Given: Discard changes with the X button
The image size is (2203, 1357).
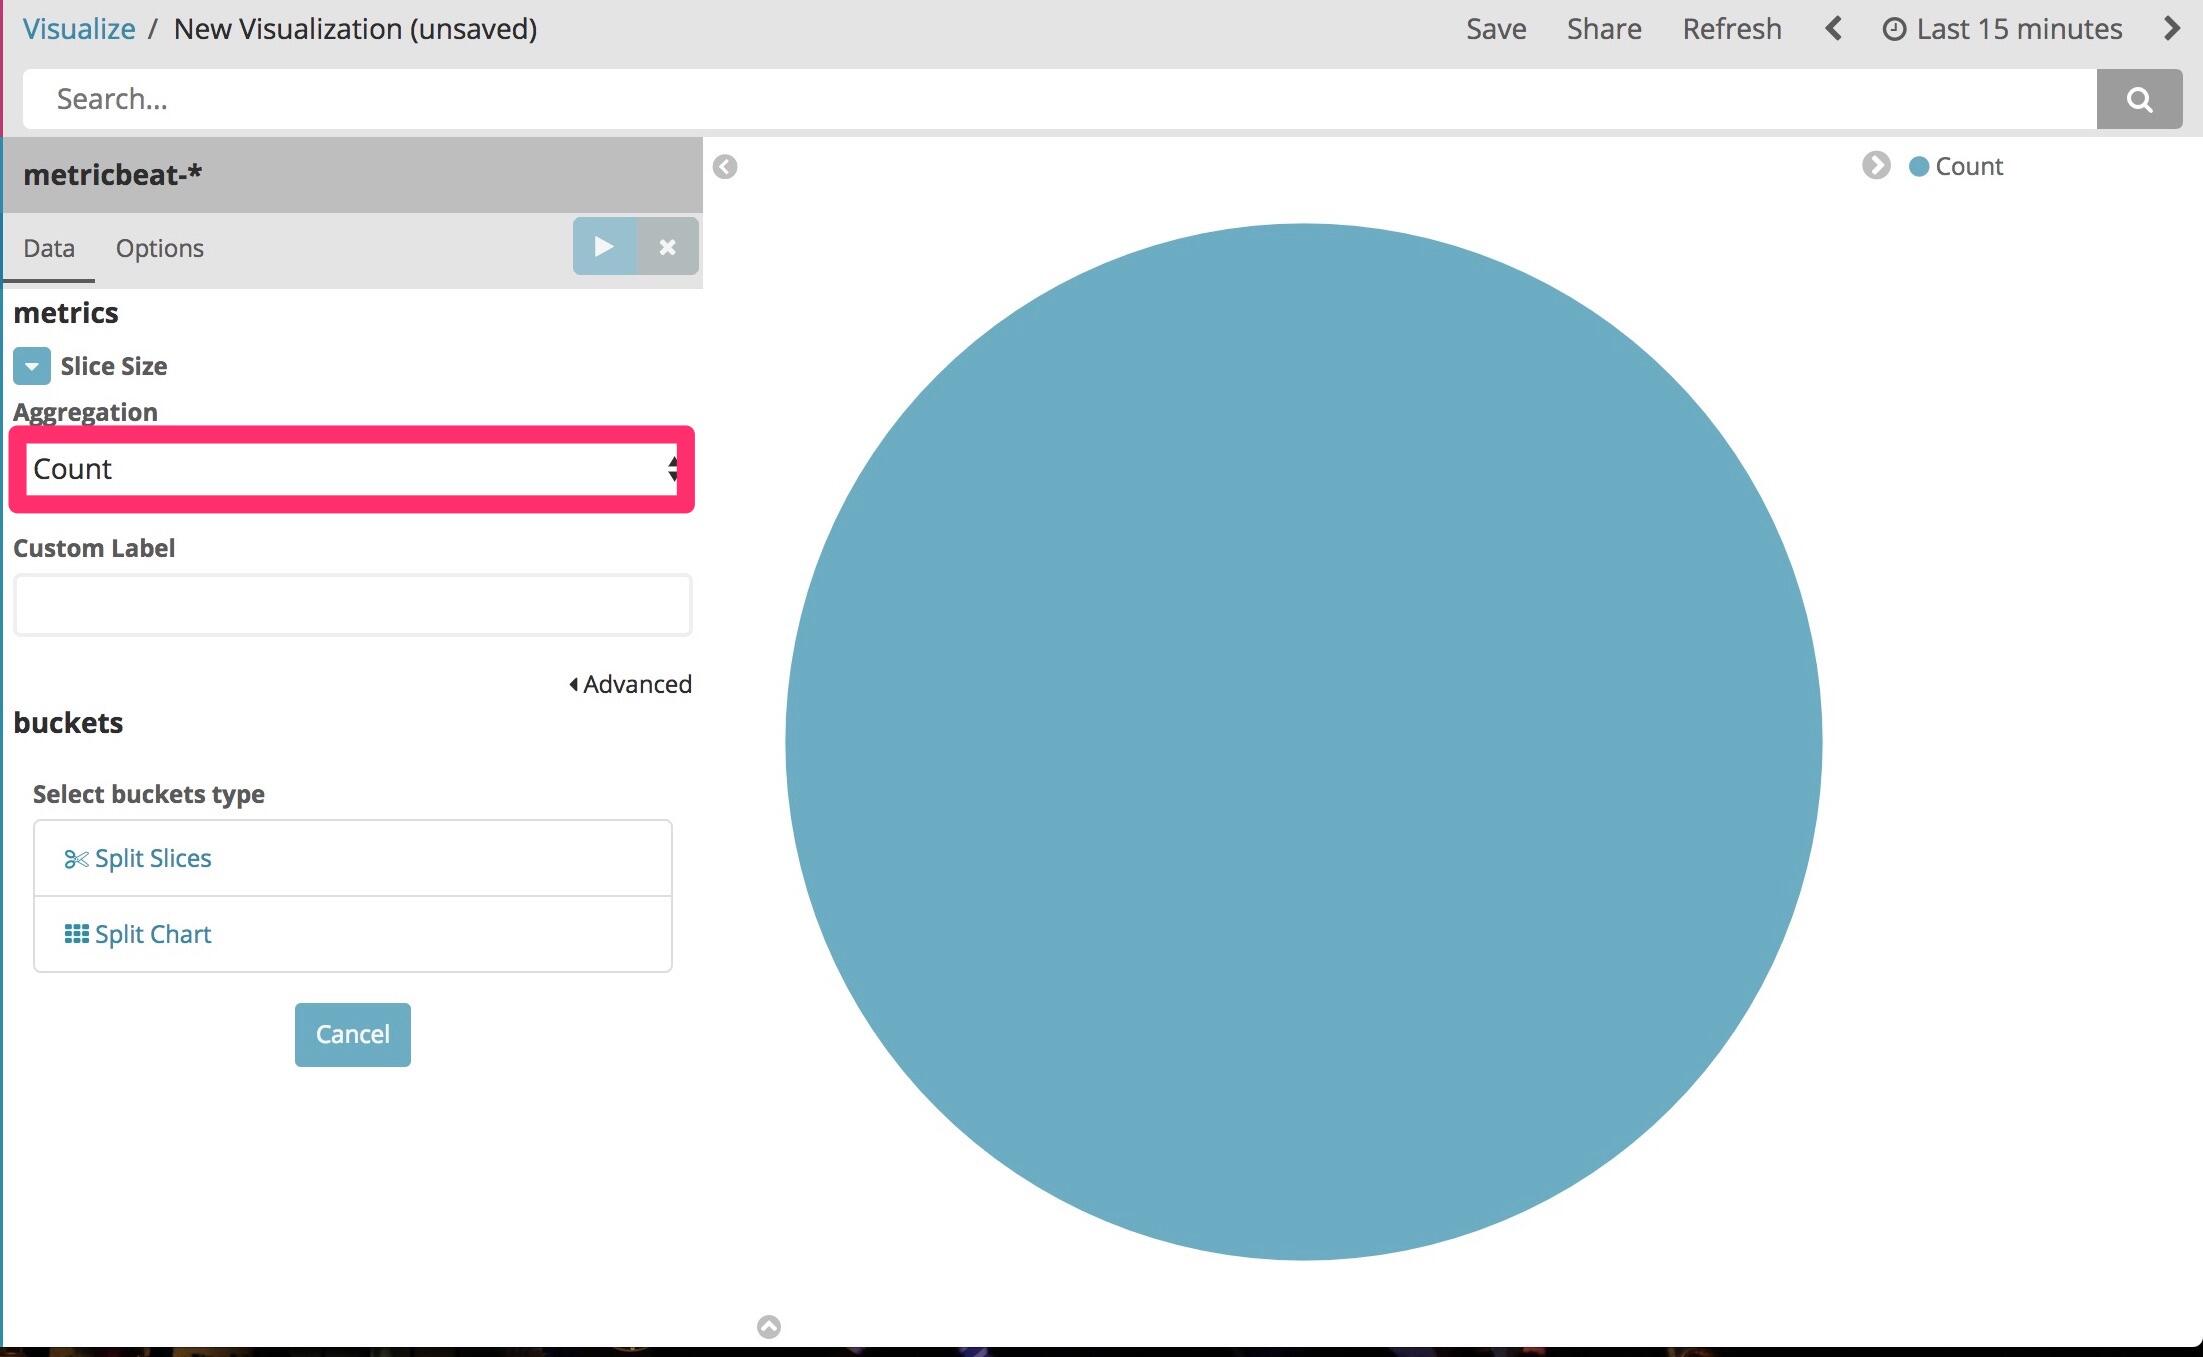Looking at the screenshot, I should point(667,246).
